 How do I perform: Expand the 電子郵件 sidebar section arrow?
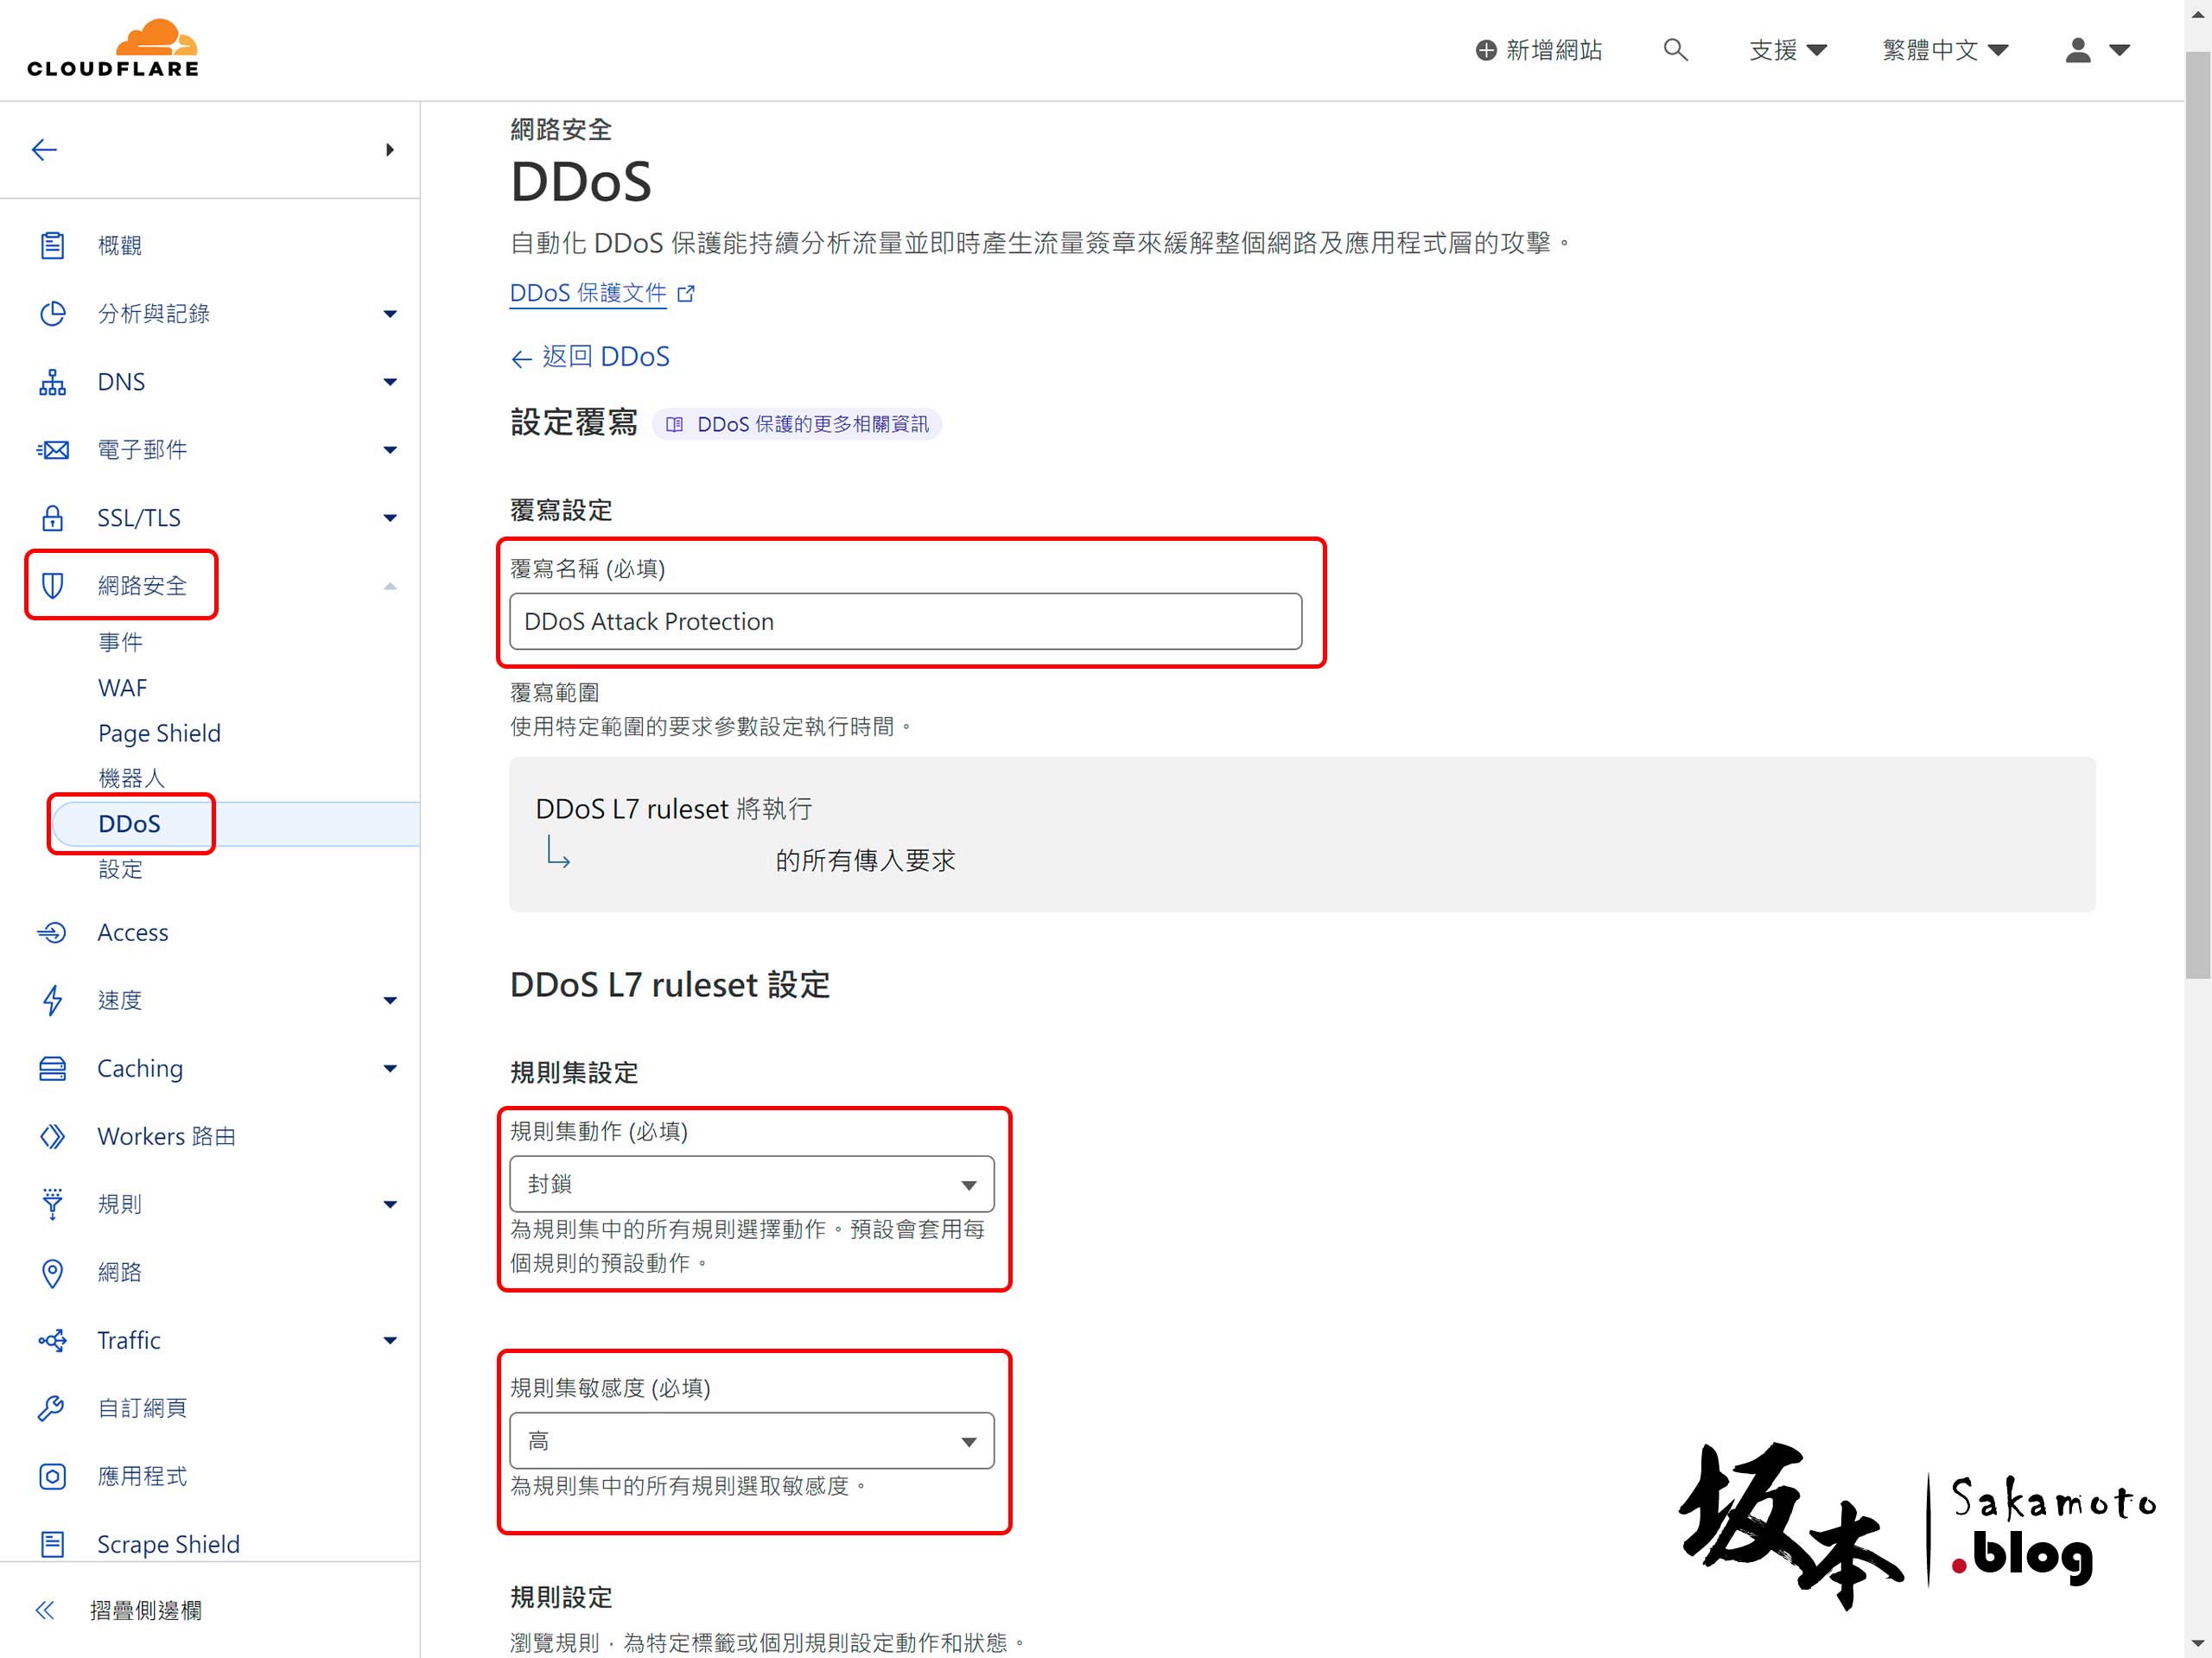pos(390,450)
